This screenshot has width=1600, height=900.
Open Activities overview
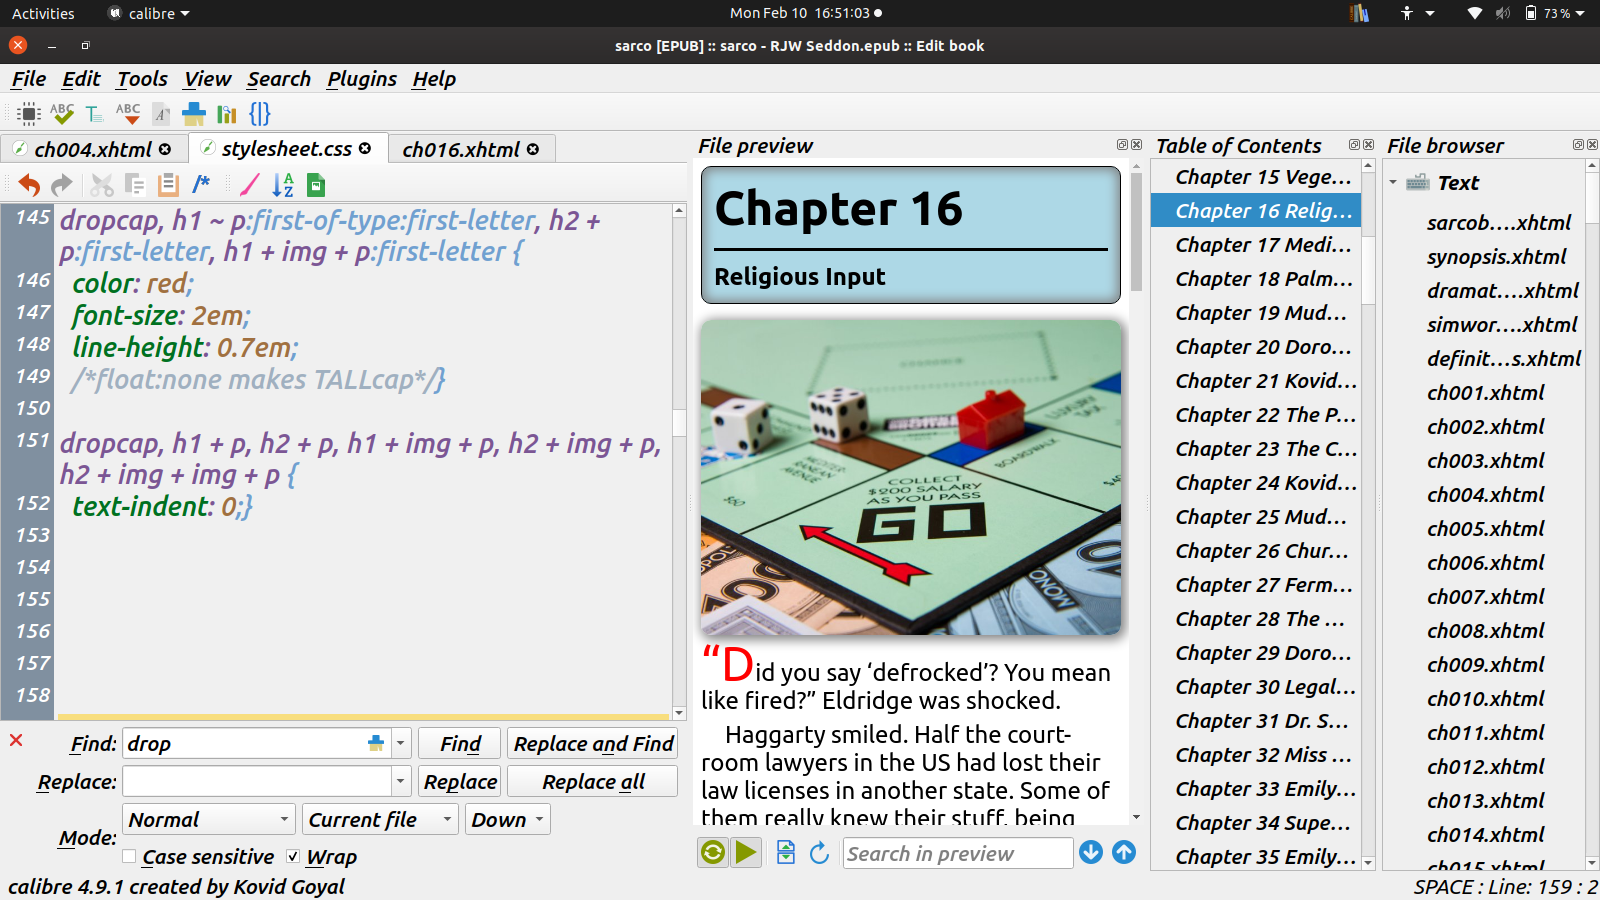pos(43,13)
